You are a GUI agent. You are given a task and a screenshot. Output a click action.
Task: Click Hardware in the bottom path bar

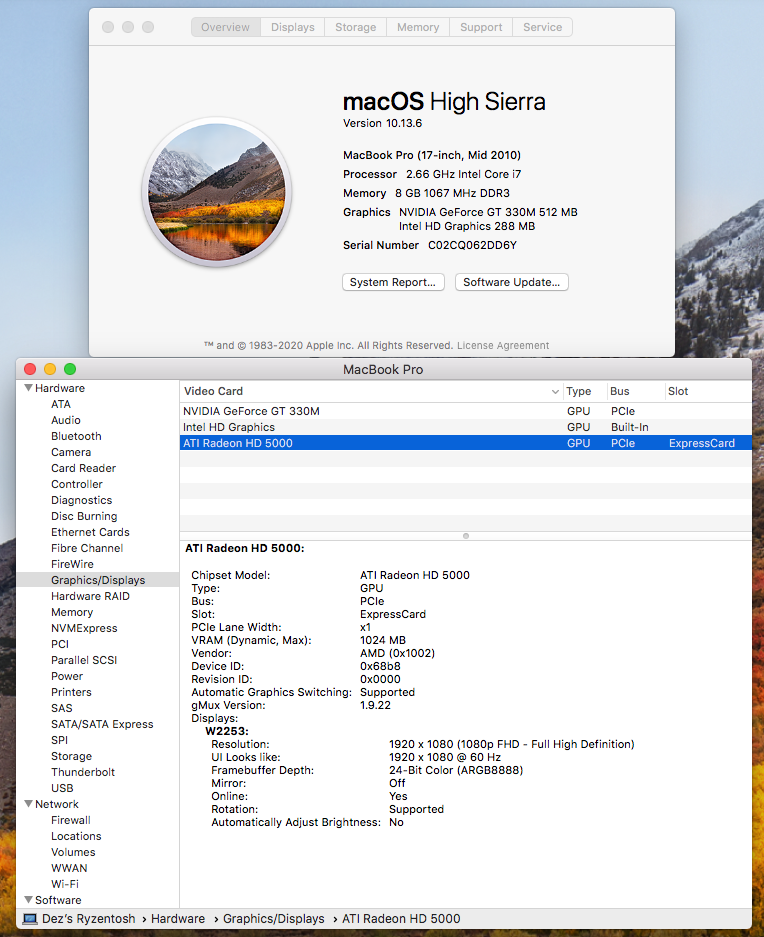178,918
